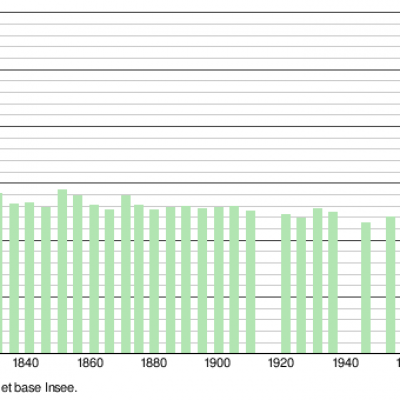Click the 1880 x-axis year label
The height and width of the screenshot is (400, 400).
(154, 363)
